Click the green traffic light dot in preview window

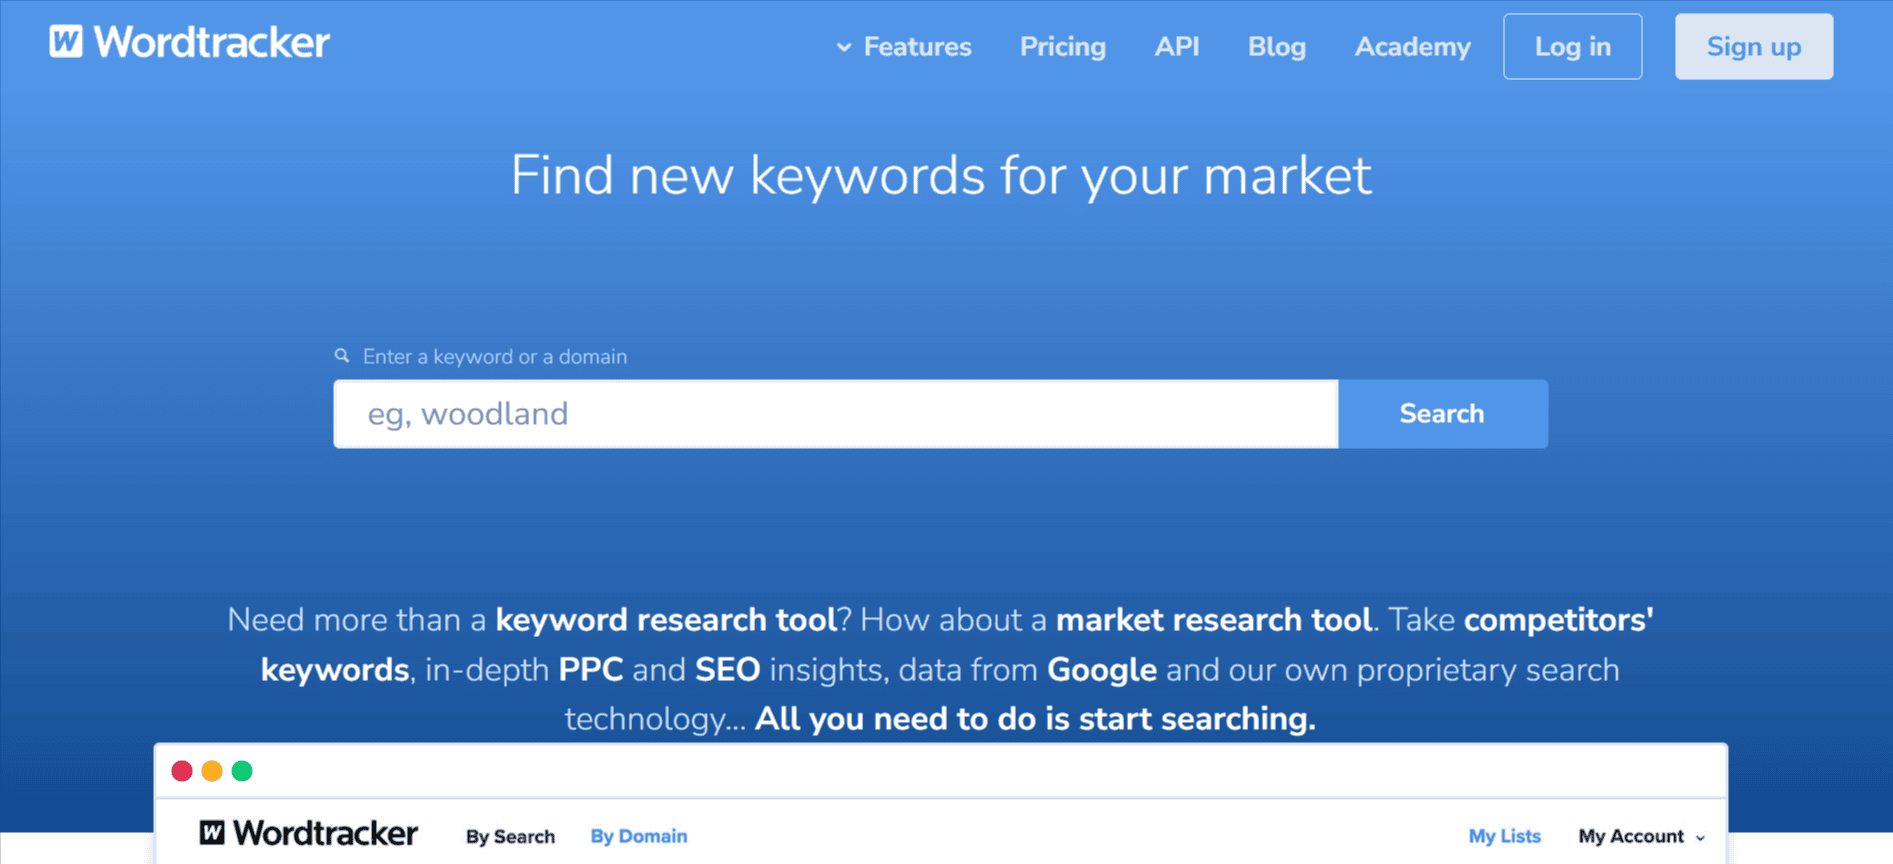coord(242,771)
